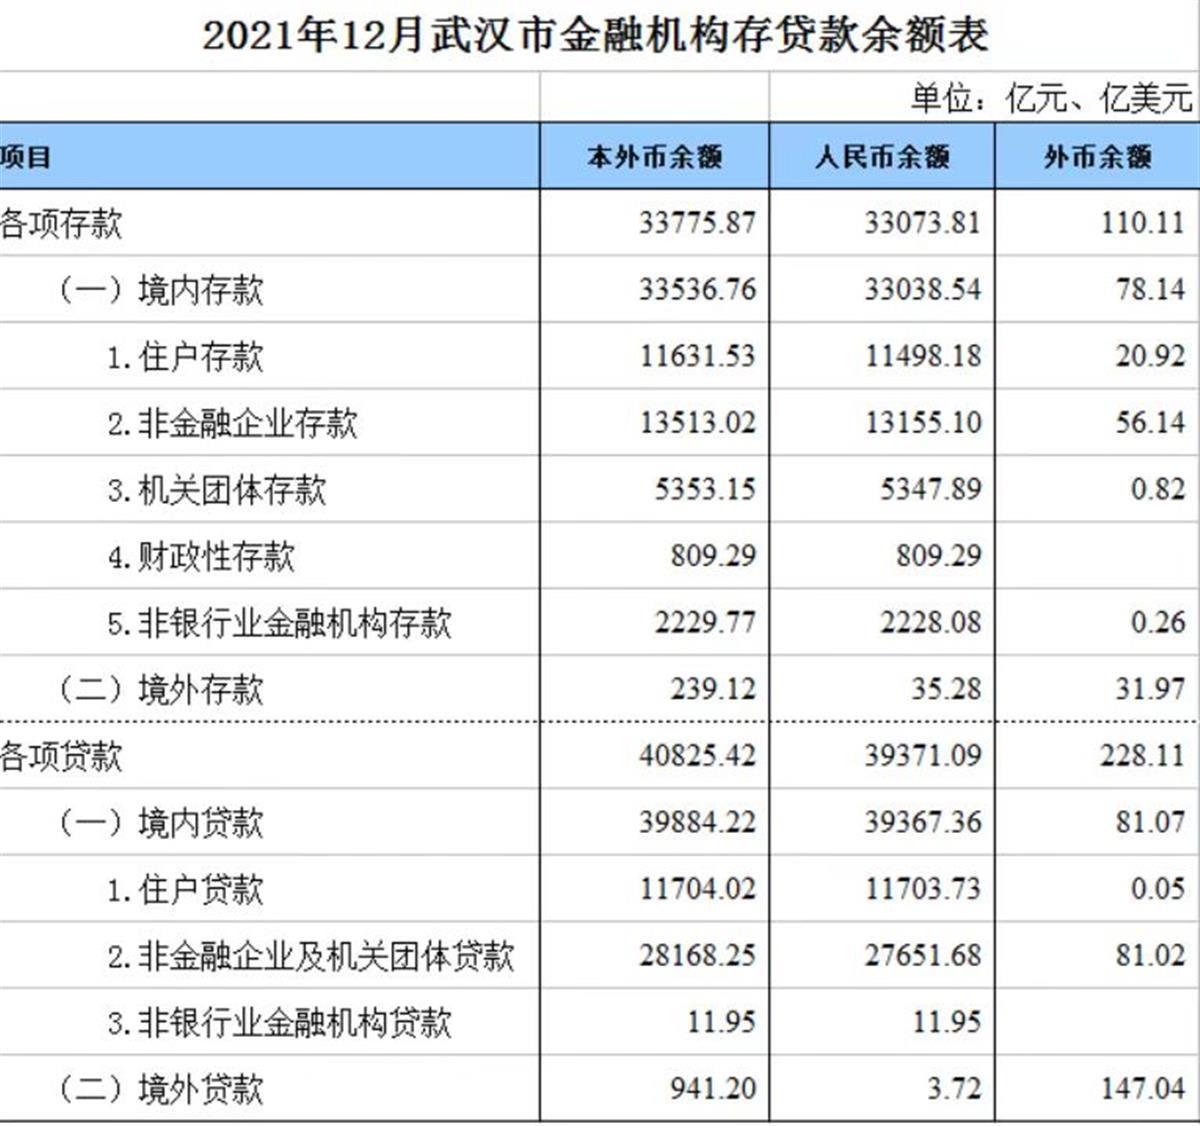1200x1126 pixels.
Task: Select the "人民币余额" column header
Action: (882, 157)
